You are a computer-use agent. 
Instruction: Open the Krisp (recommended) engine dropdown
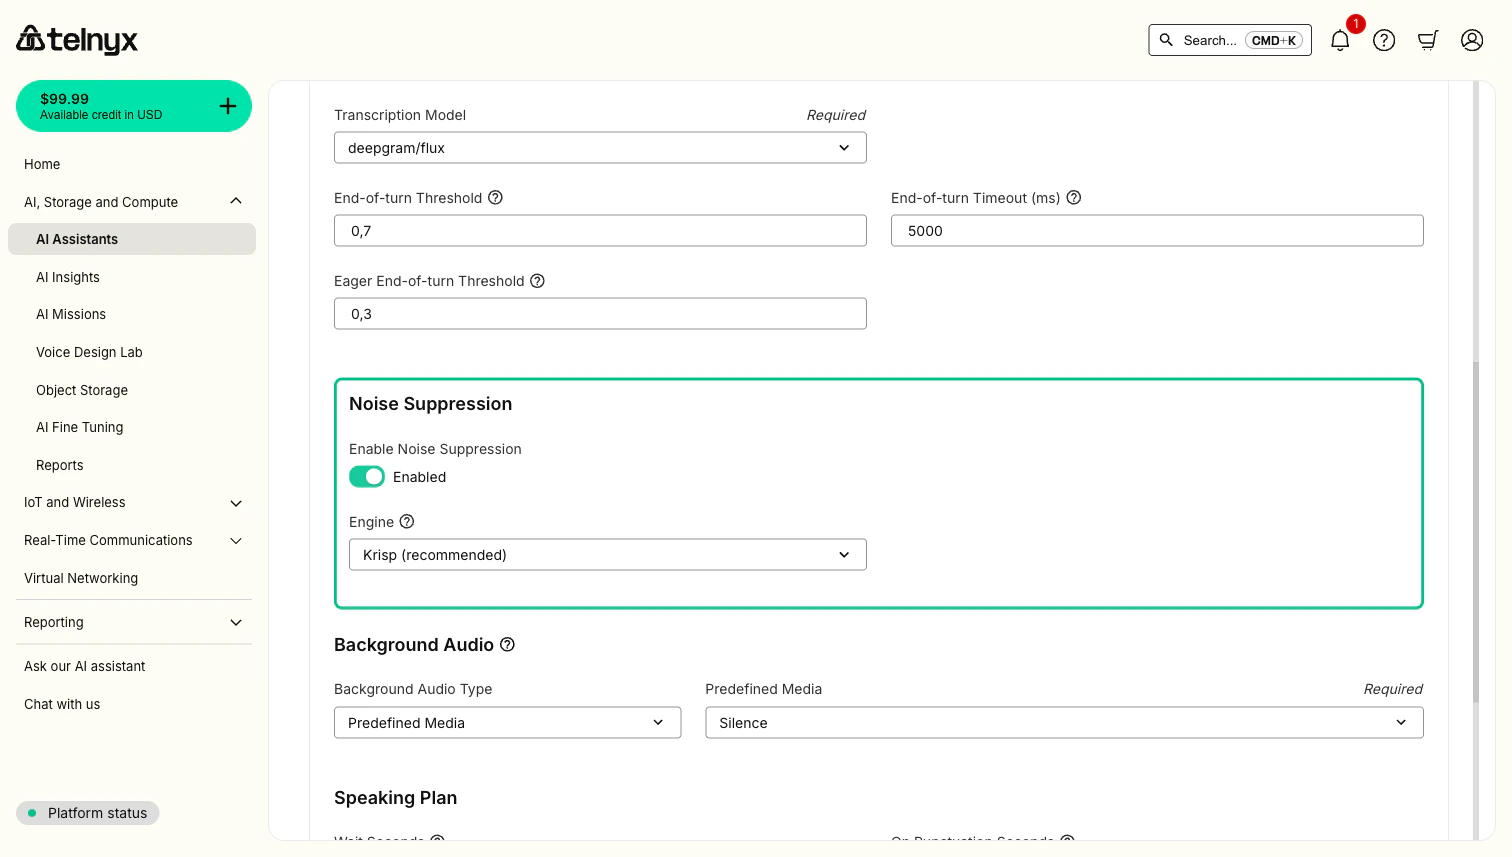click(608, 555)
